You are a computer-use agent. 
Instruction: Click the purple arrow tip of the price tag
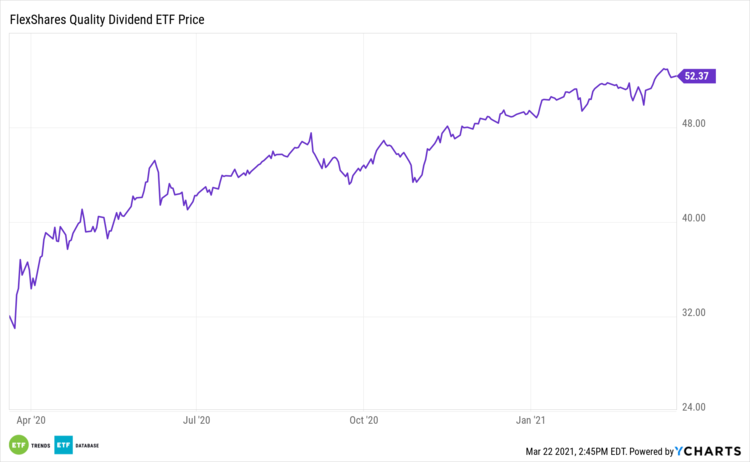click(679, 75)
